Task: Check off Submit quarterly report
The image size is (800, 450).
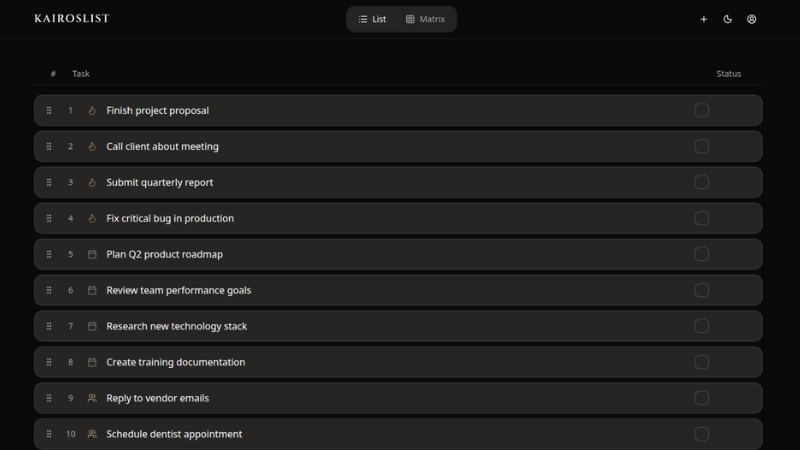Action: click(x=702, y=183)
